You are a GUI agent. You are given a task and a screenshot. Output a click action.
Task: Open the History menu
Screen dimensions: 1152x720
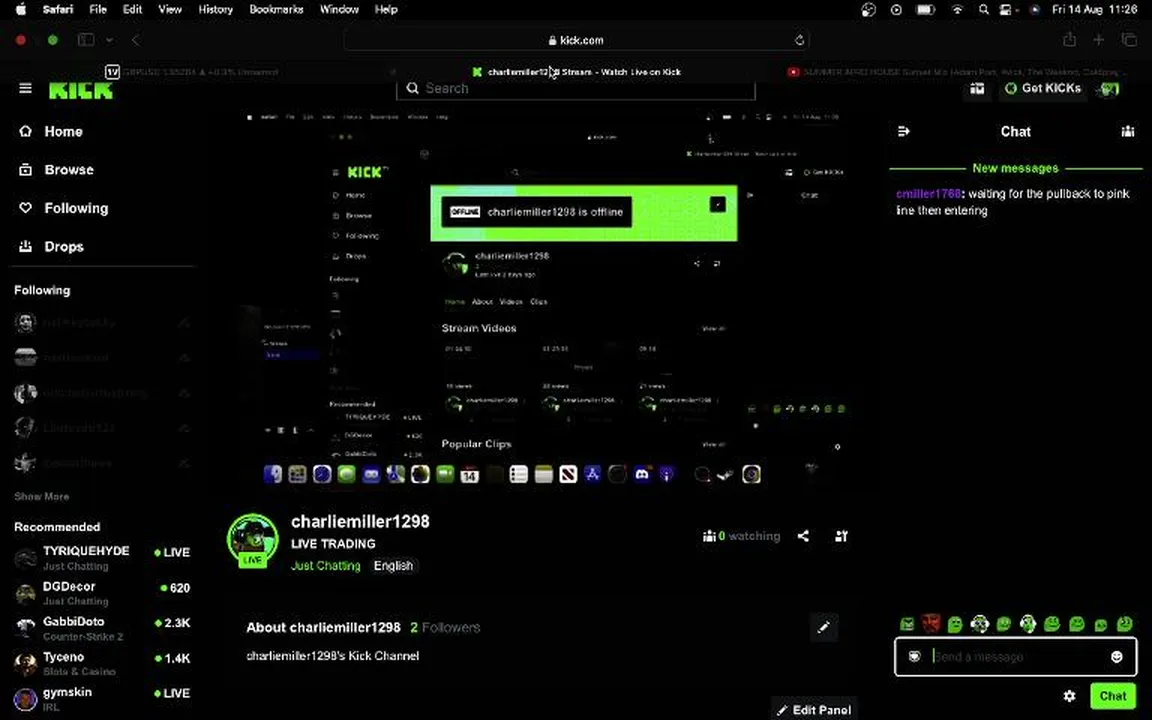pos(215,10)
